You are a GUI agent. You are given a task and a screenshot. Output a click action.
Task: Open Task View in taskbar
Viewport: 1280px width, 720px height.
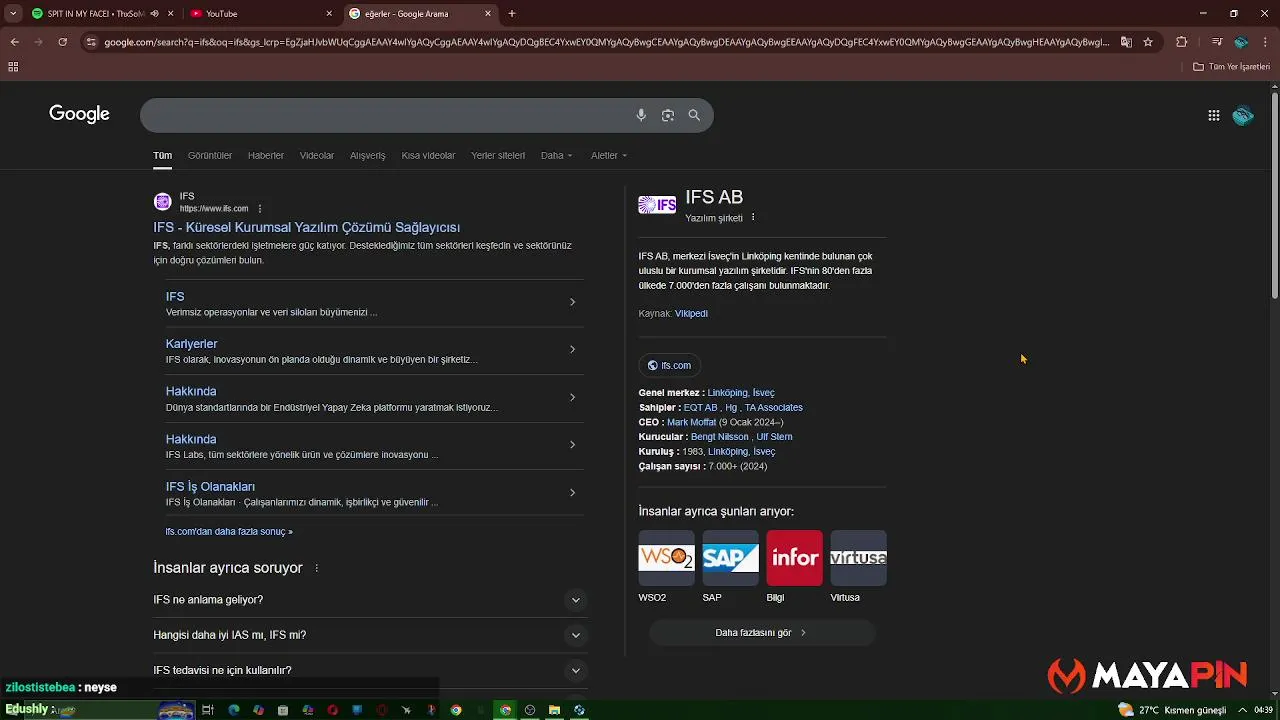[x=208, y=710]
